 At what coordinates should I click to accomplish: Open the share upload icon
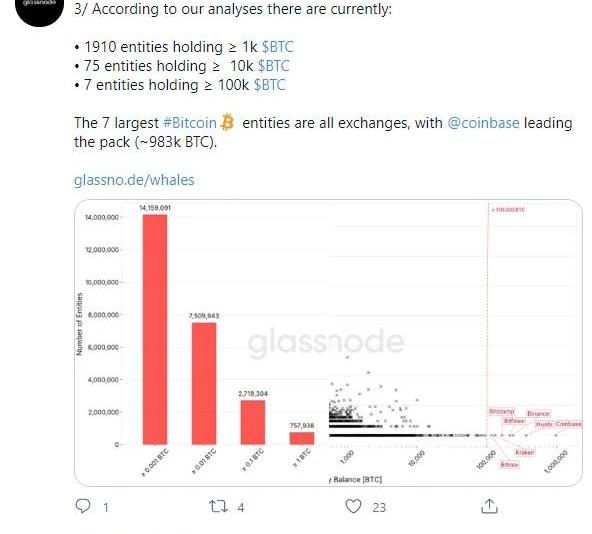click(x=489, y=506)
